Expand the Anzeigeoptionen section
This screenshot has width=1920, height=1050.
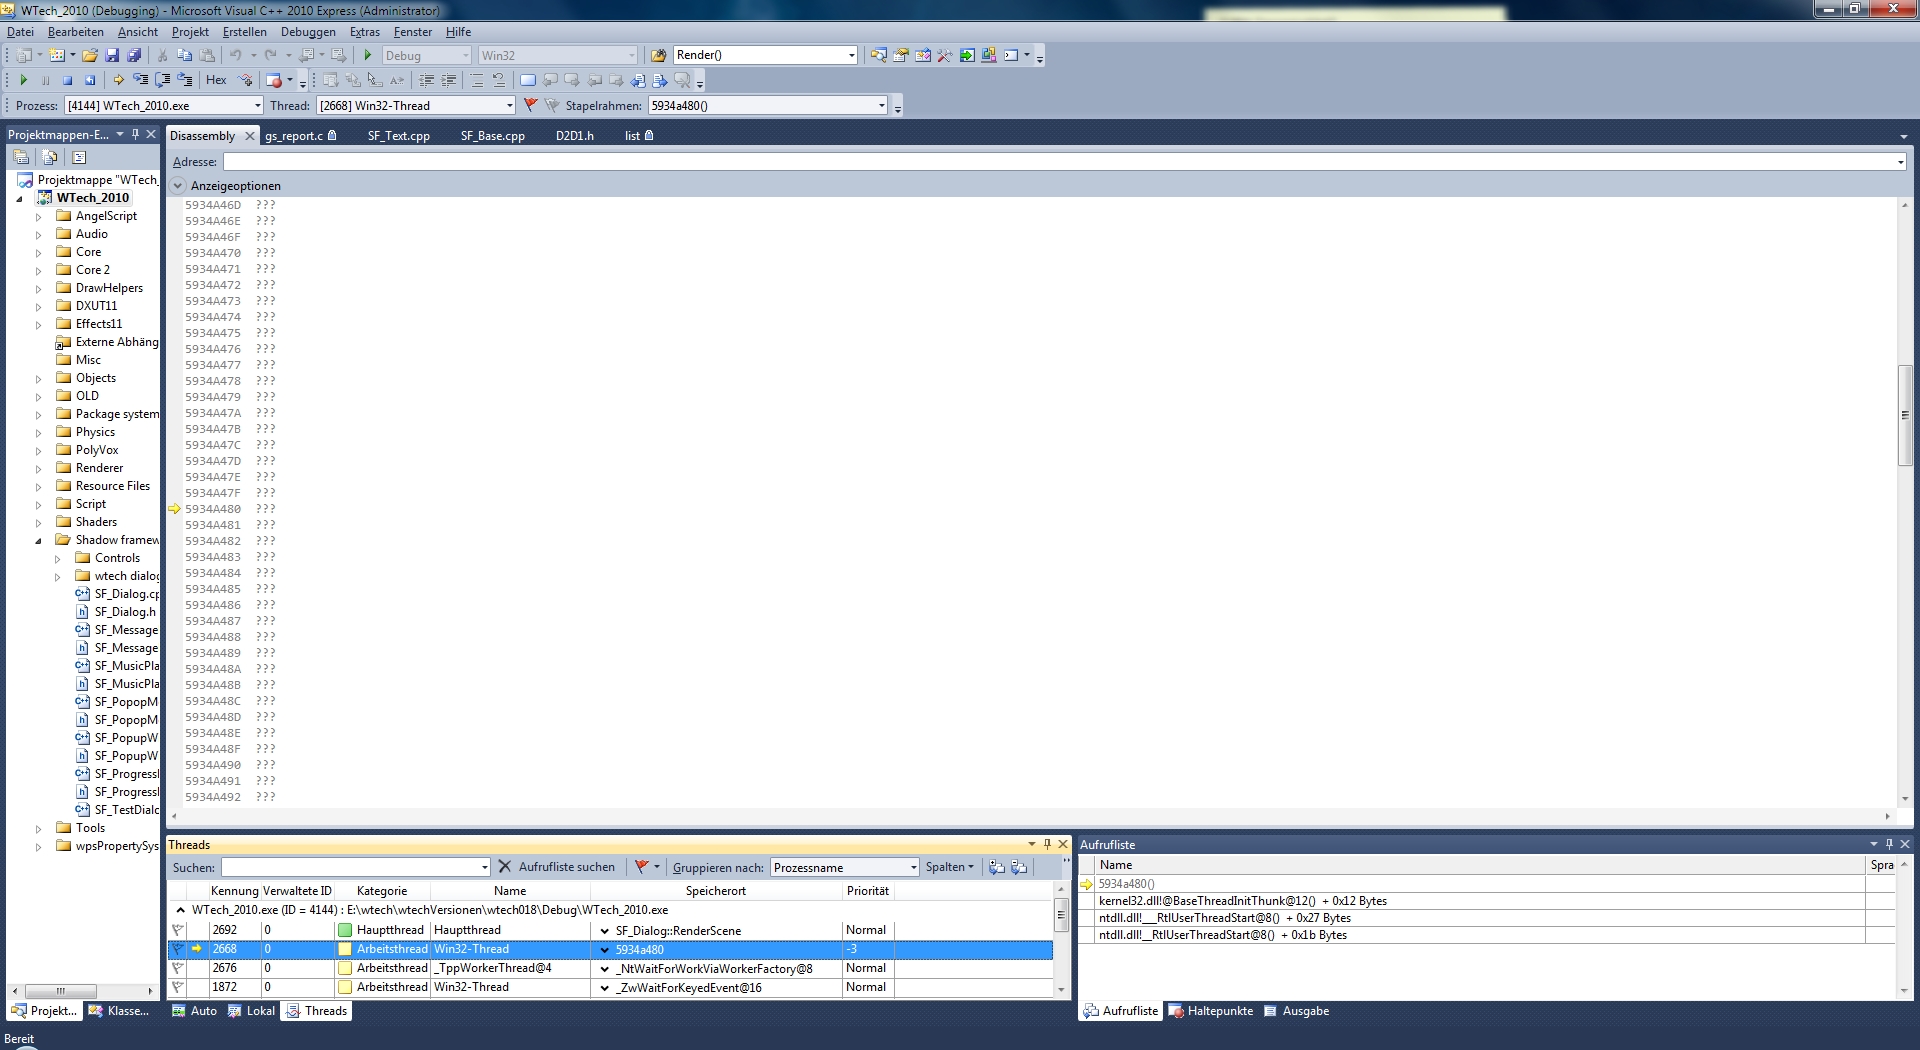point(178,186)
